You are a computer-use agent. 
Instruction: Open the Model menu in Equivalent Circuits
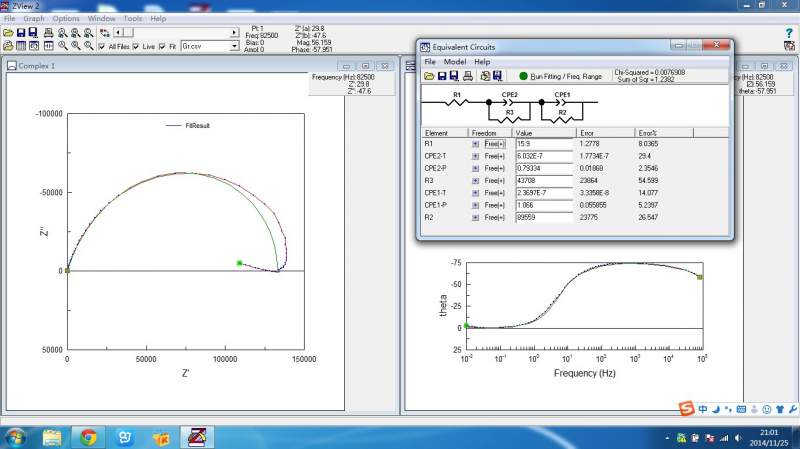[x=455, y=62]
